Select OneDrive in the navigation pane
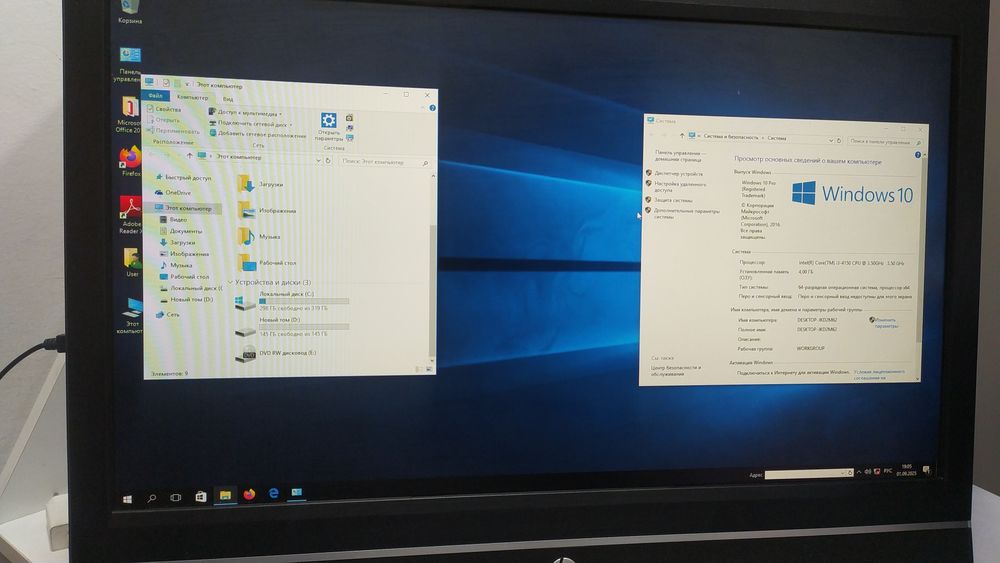Screen dimensions: 1000x563 173,192
